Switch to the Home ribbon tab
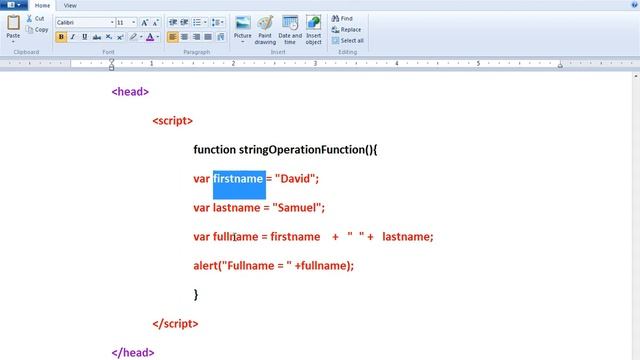The height and width of the screenshot is (360, 640). 42,6
